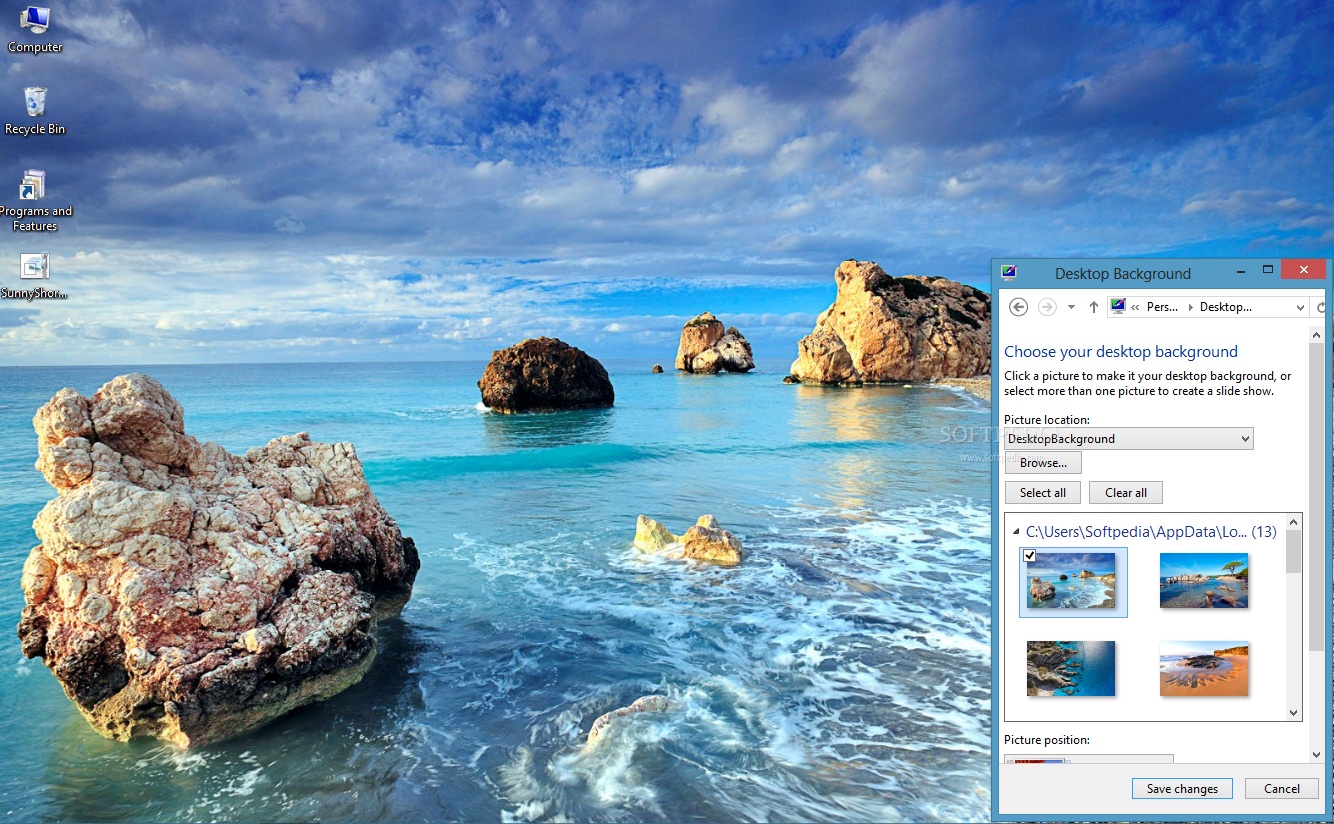Viewport: 1334px width, 824px height.
Task: Go up one level with Up arrow
Action: coord(1093,307)
